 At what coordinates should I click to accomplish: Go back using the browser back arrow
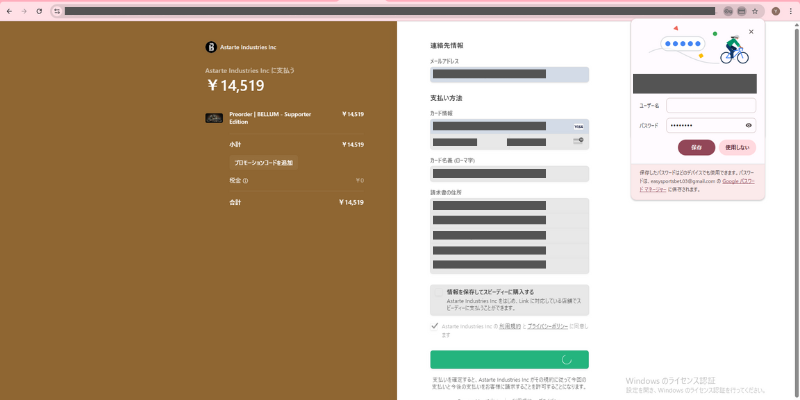coord(9,11)
